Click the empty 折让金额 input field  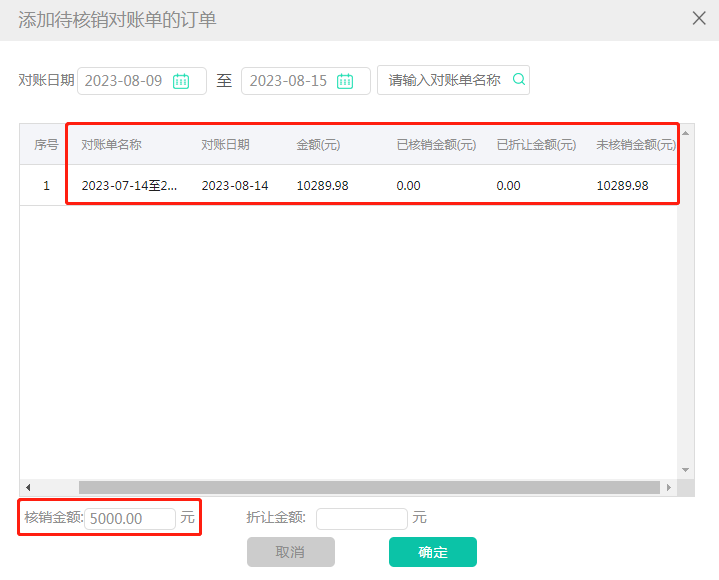click(x=361, y=518)
